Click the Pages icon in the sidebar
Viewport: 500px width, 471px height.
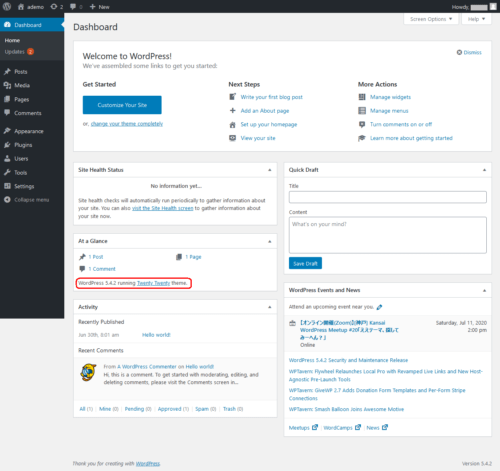7,99
